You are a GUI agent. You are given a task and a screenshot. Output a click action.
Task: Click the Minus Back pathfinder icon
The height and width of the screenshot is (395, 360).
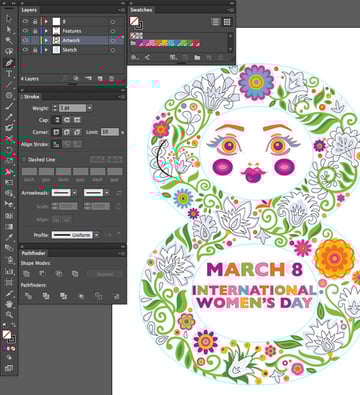click(x=116, y=296)
